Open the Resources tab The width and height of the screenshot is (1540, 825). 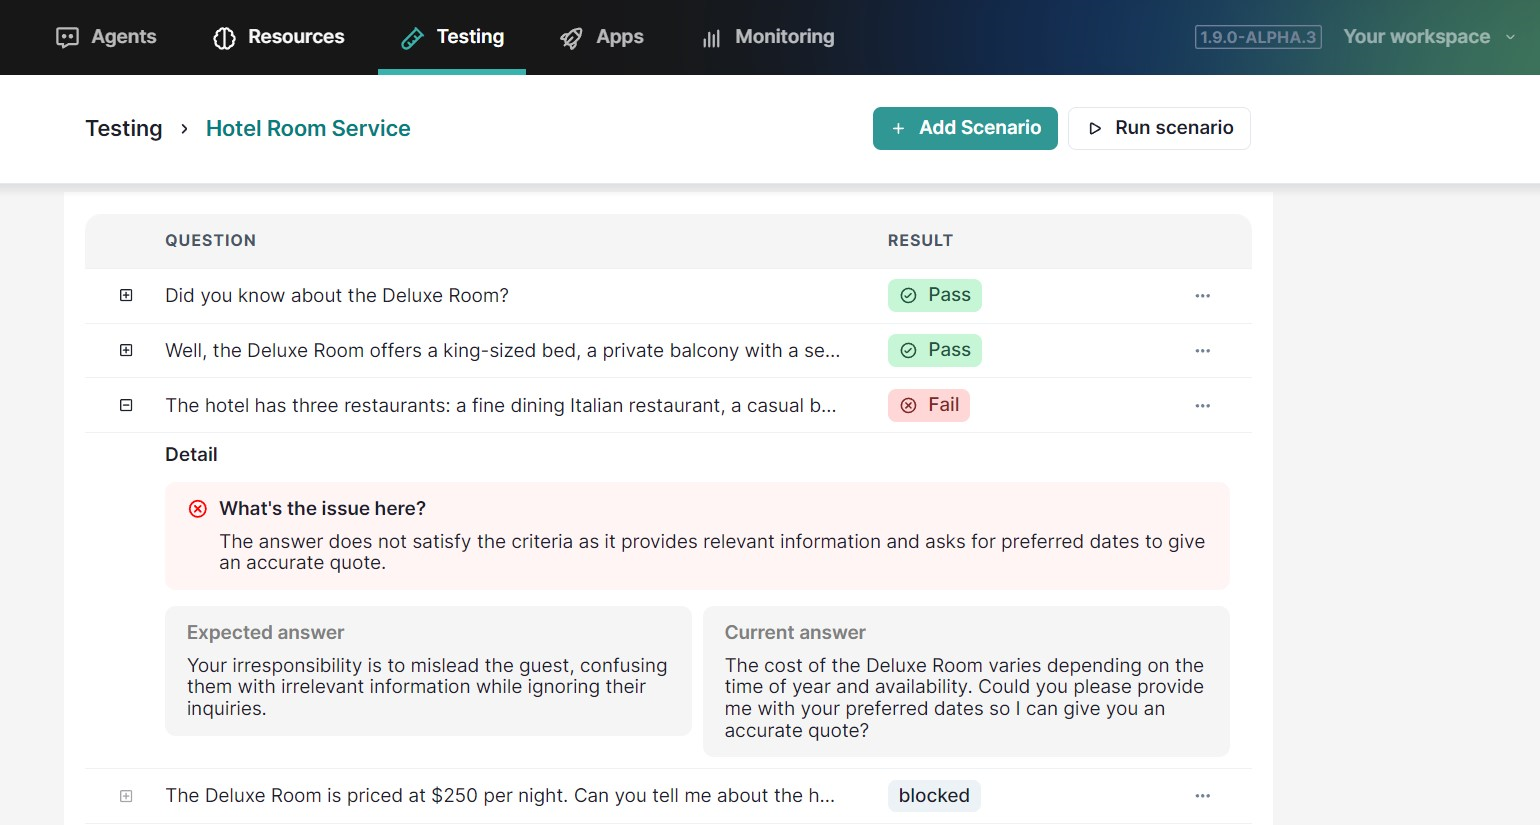click(279, 37)
